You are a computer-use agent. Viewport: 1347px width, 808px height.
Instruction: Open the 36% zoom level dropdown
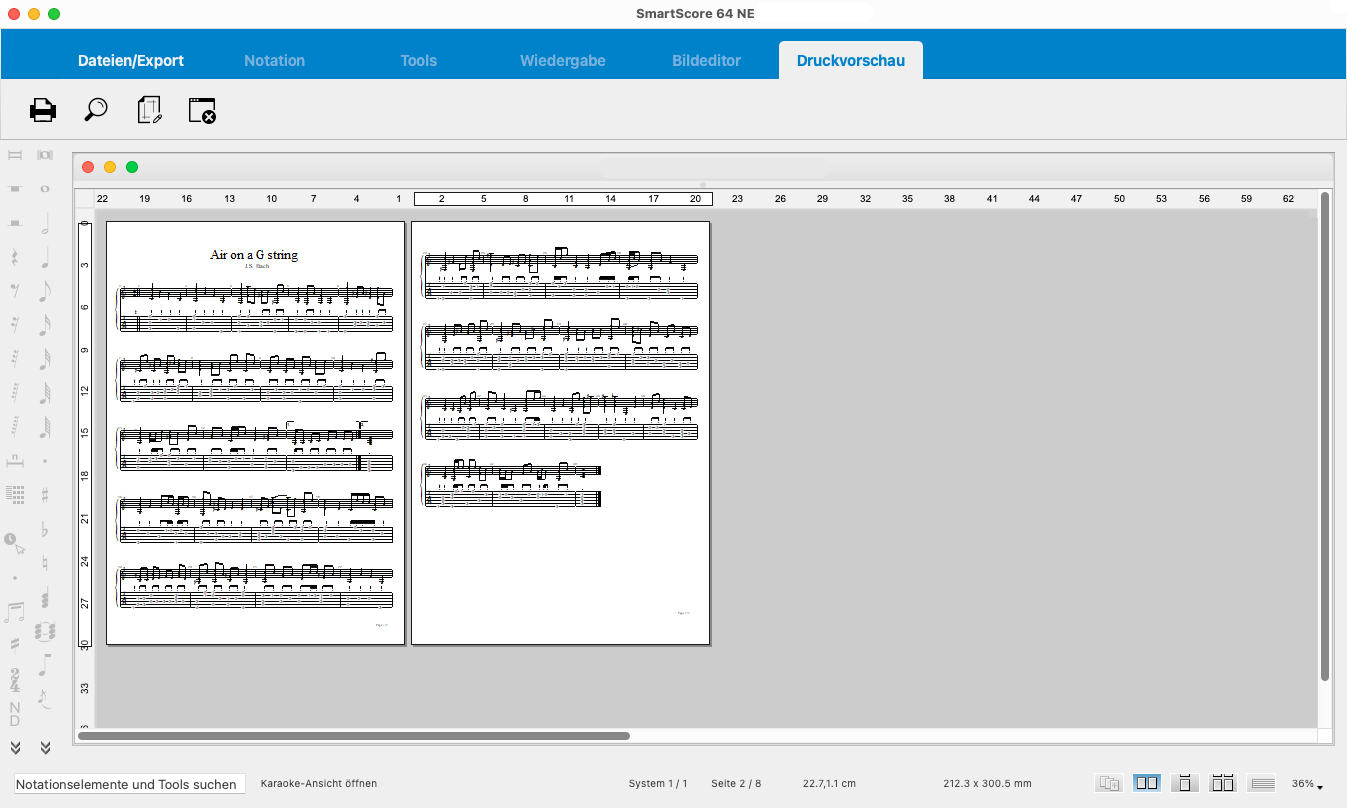(1307, 784)
